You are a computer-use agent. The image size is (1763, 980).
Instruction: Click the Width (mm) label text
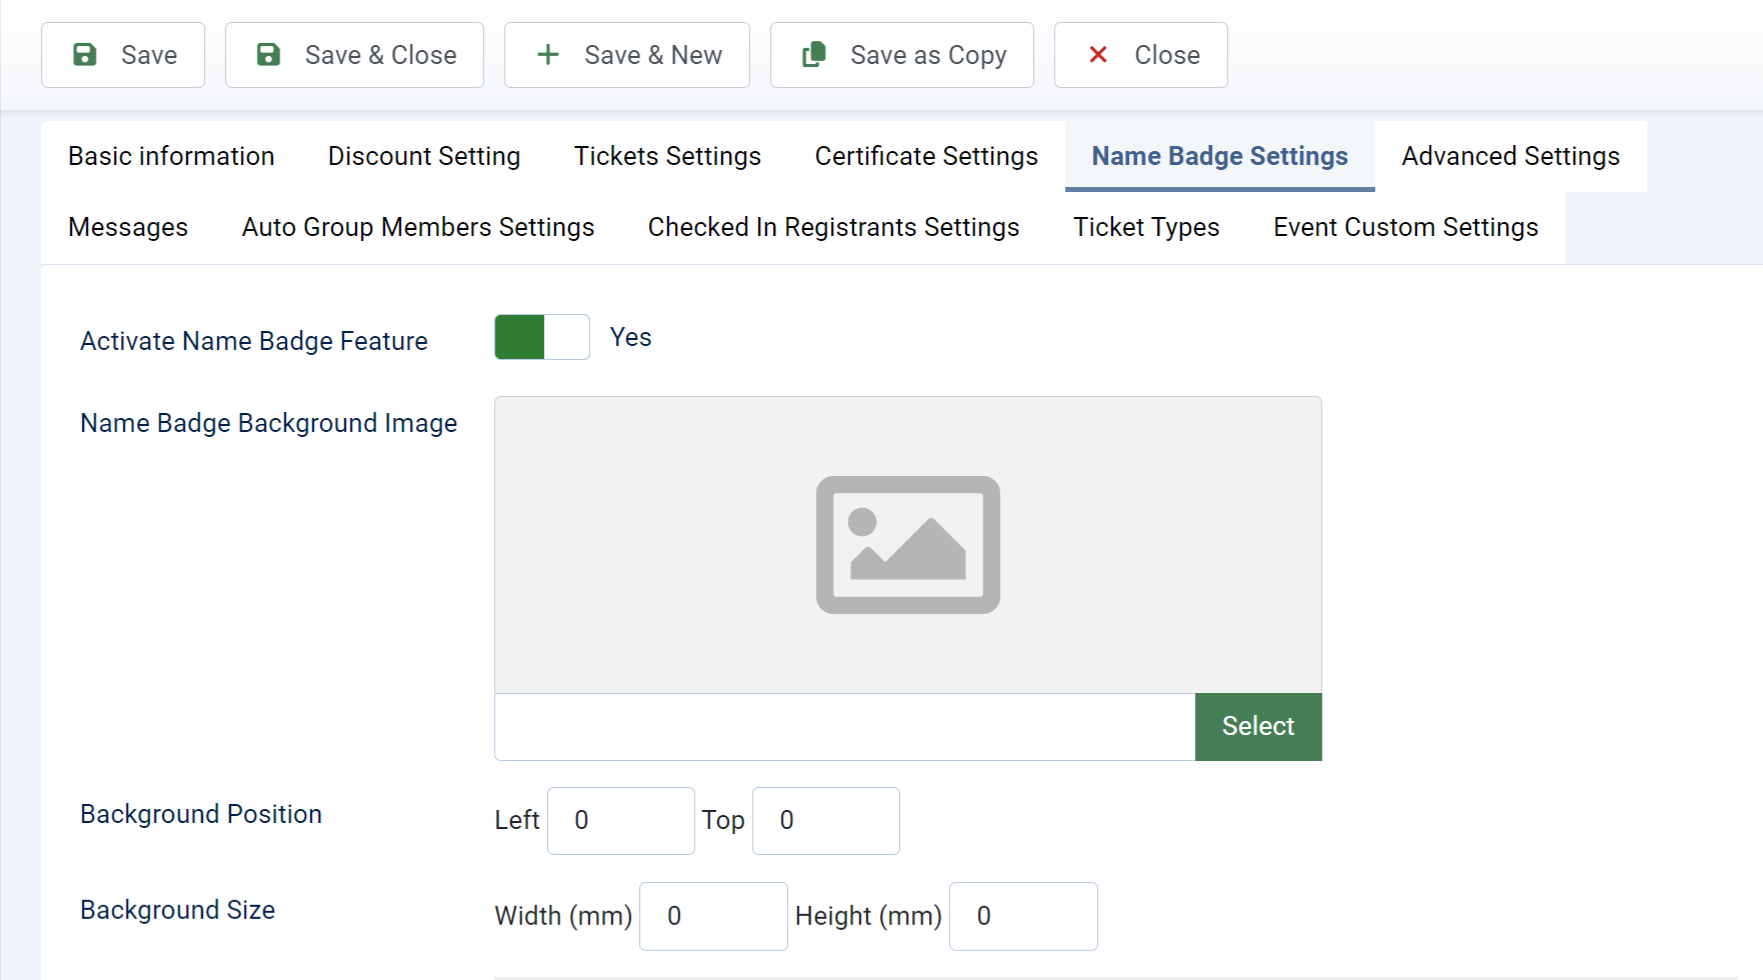(564, 916)
